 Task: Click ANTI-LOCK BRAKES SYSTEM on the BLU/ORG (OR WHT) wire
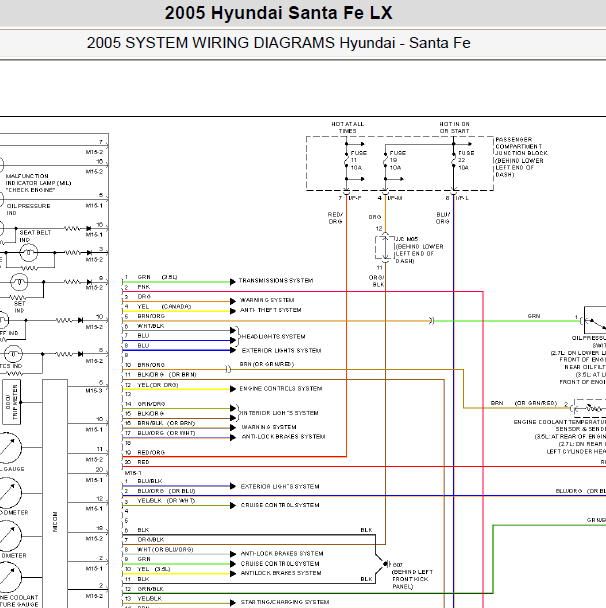[x=283, y=437]
